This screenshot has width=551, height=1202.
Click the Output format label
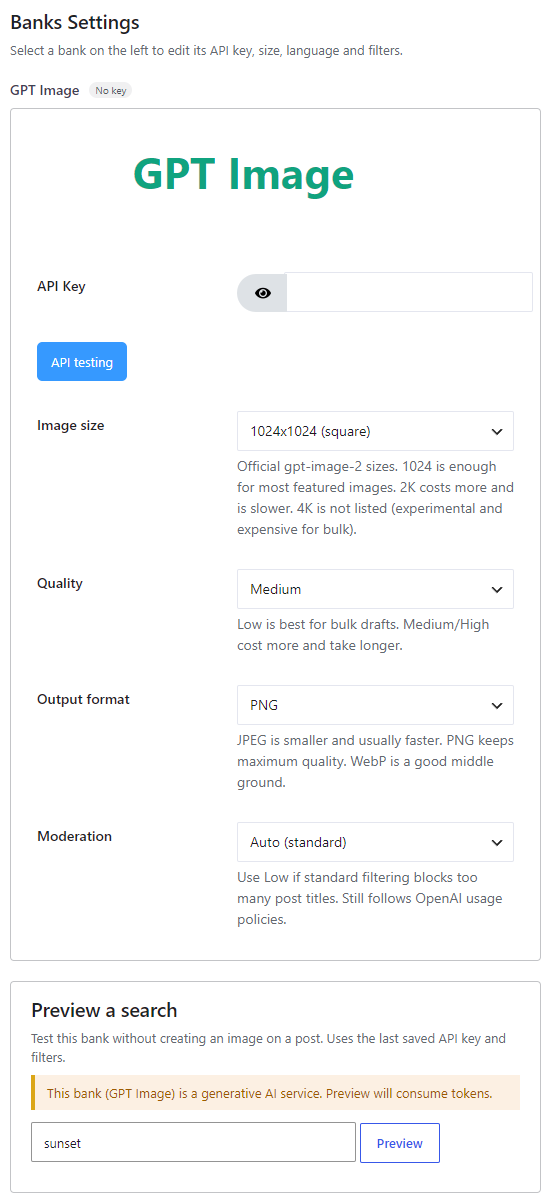pyautogui.click(x=83, y=699)
